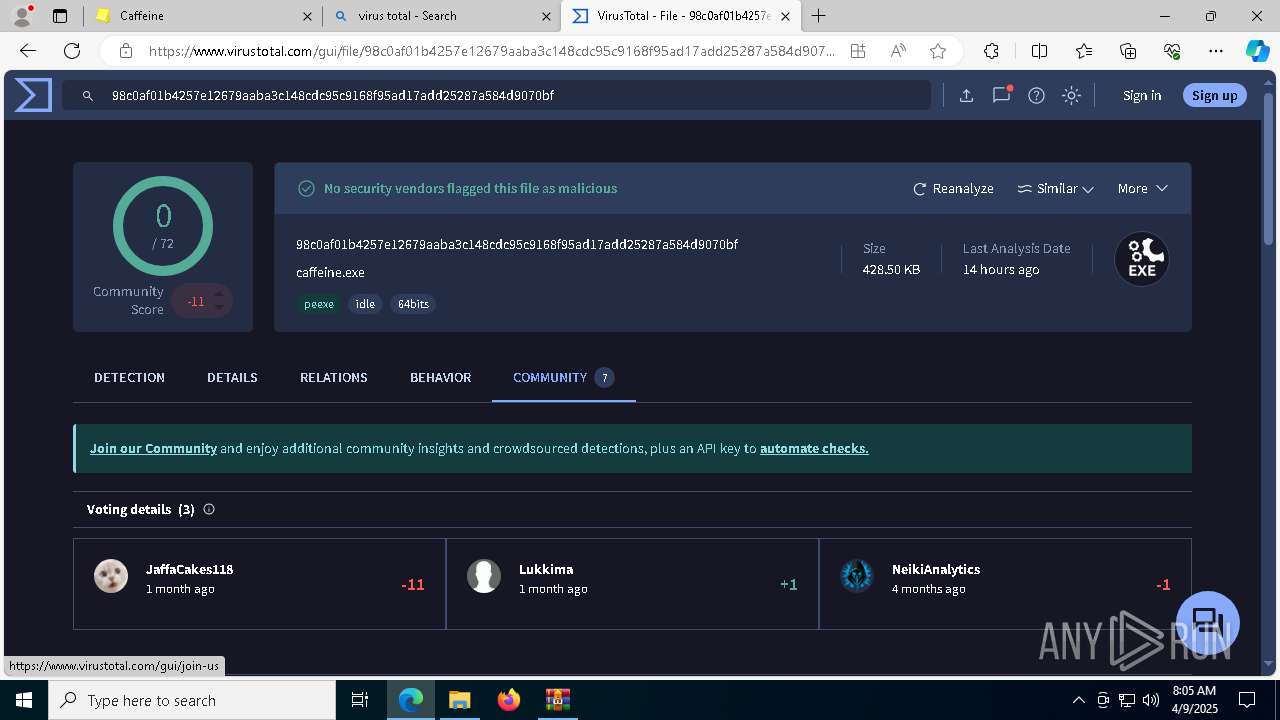Click the file hash text

pos(517,244)
